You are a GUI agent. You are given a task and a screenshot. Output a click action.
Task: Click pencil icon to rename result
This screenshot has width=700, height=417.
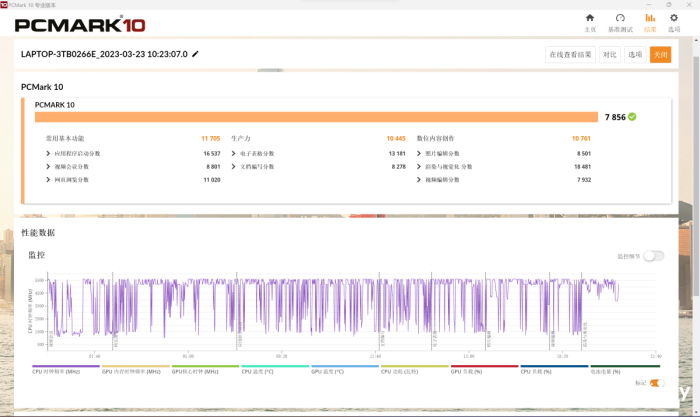pyautogui.click(x=196, y=54)
